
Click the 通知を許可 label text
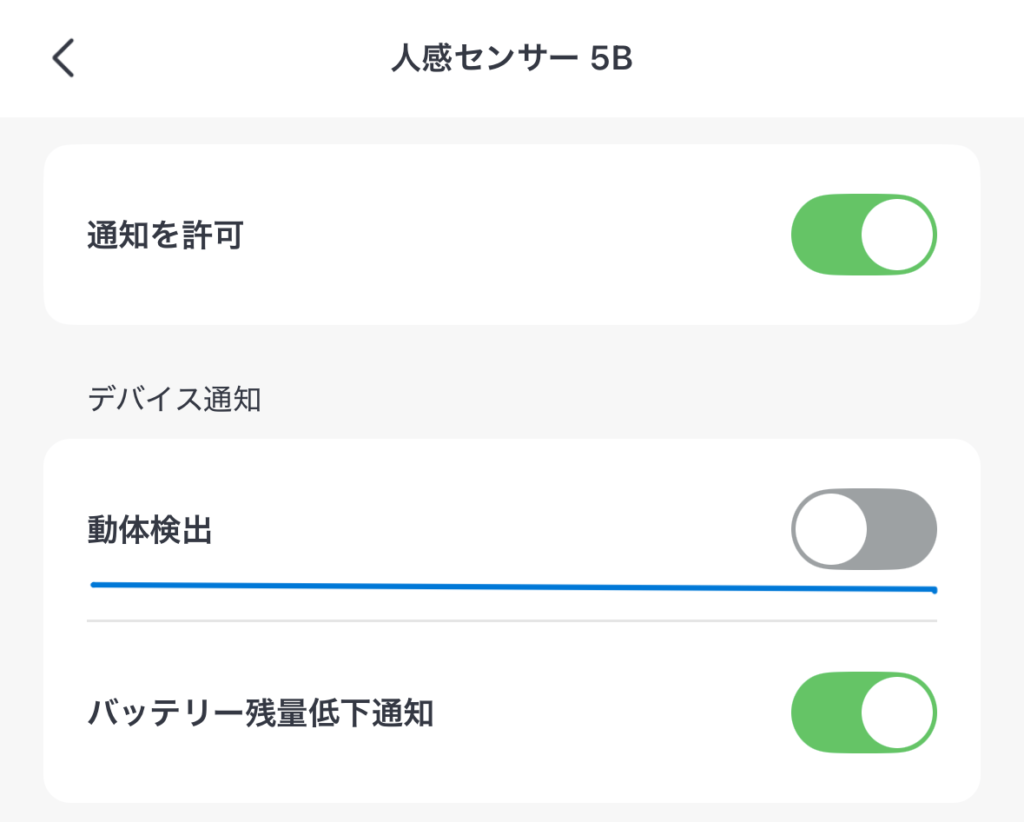165,236
